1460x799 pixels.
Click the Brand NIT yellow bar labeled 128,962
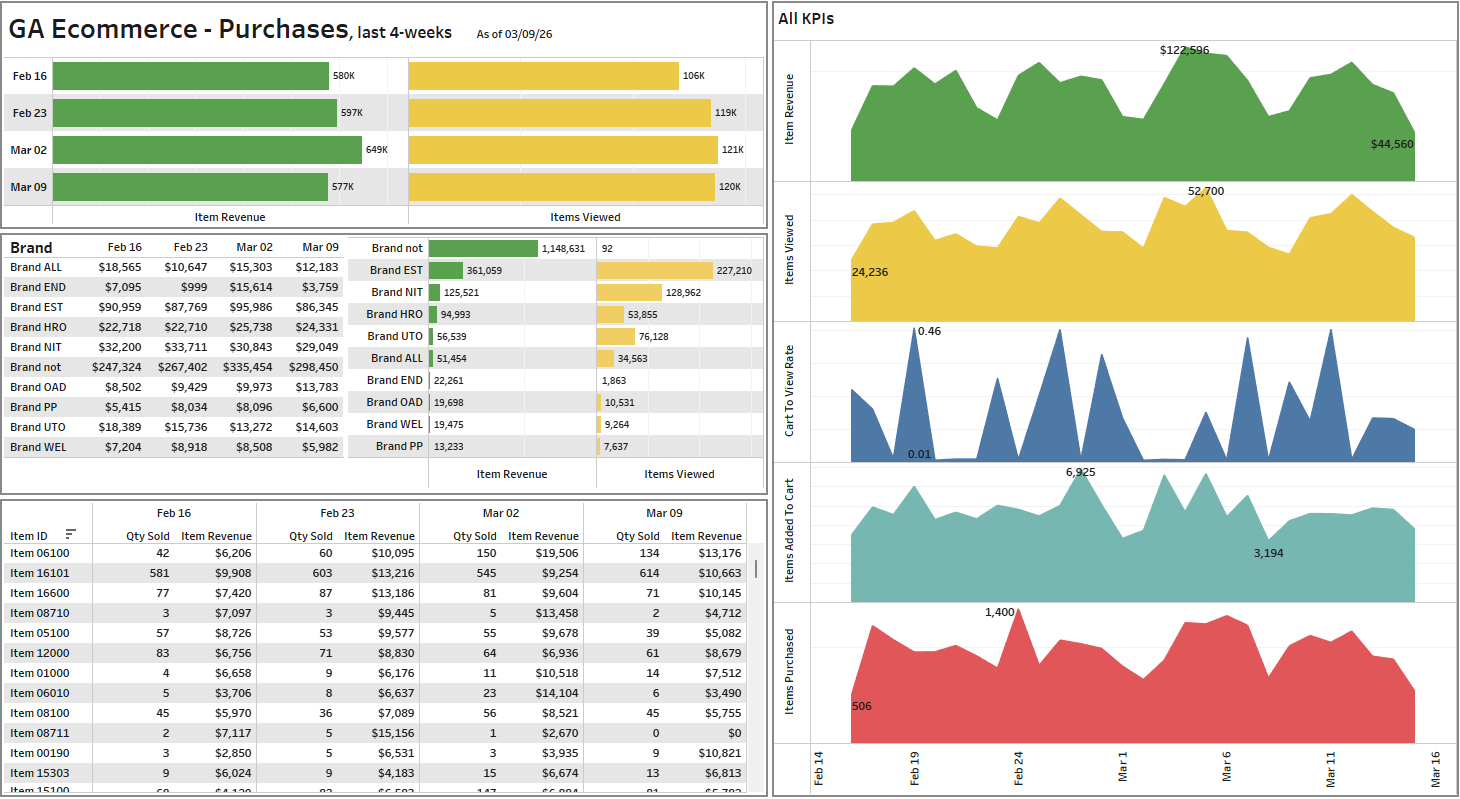[629, 292]
